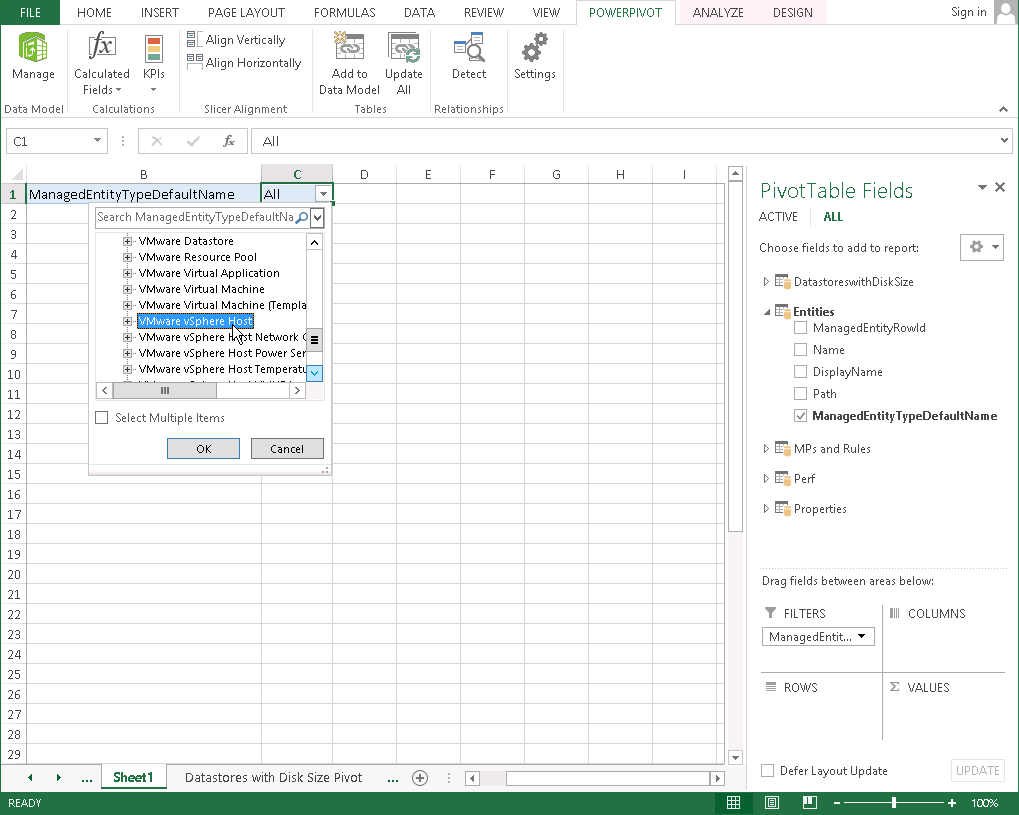Check the DisplayName field
This screenshot has width=1019, height=815.
click(x=800, y=372)
